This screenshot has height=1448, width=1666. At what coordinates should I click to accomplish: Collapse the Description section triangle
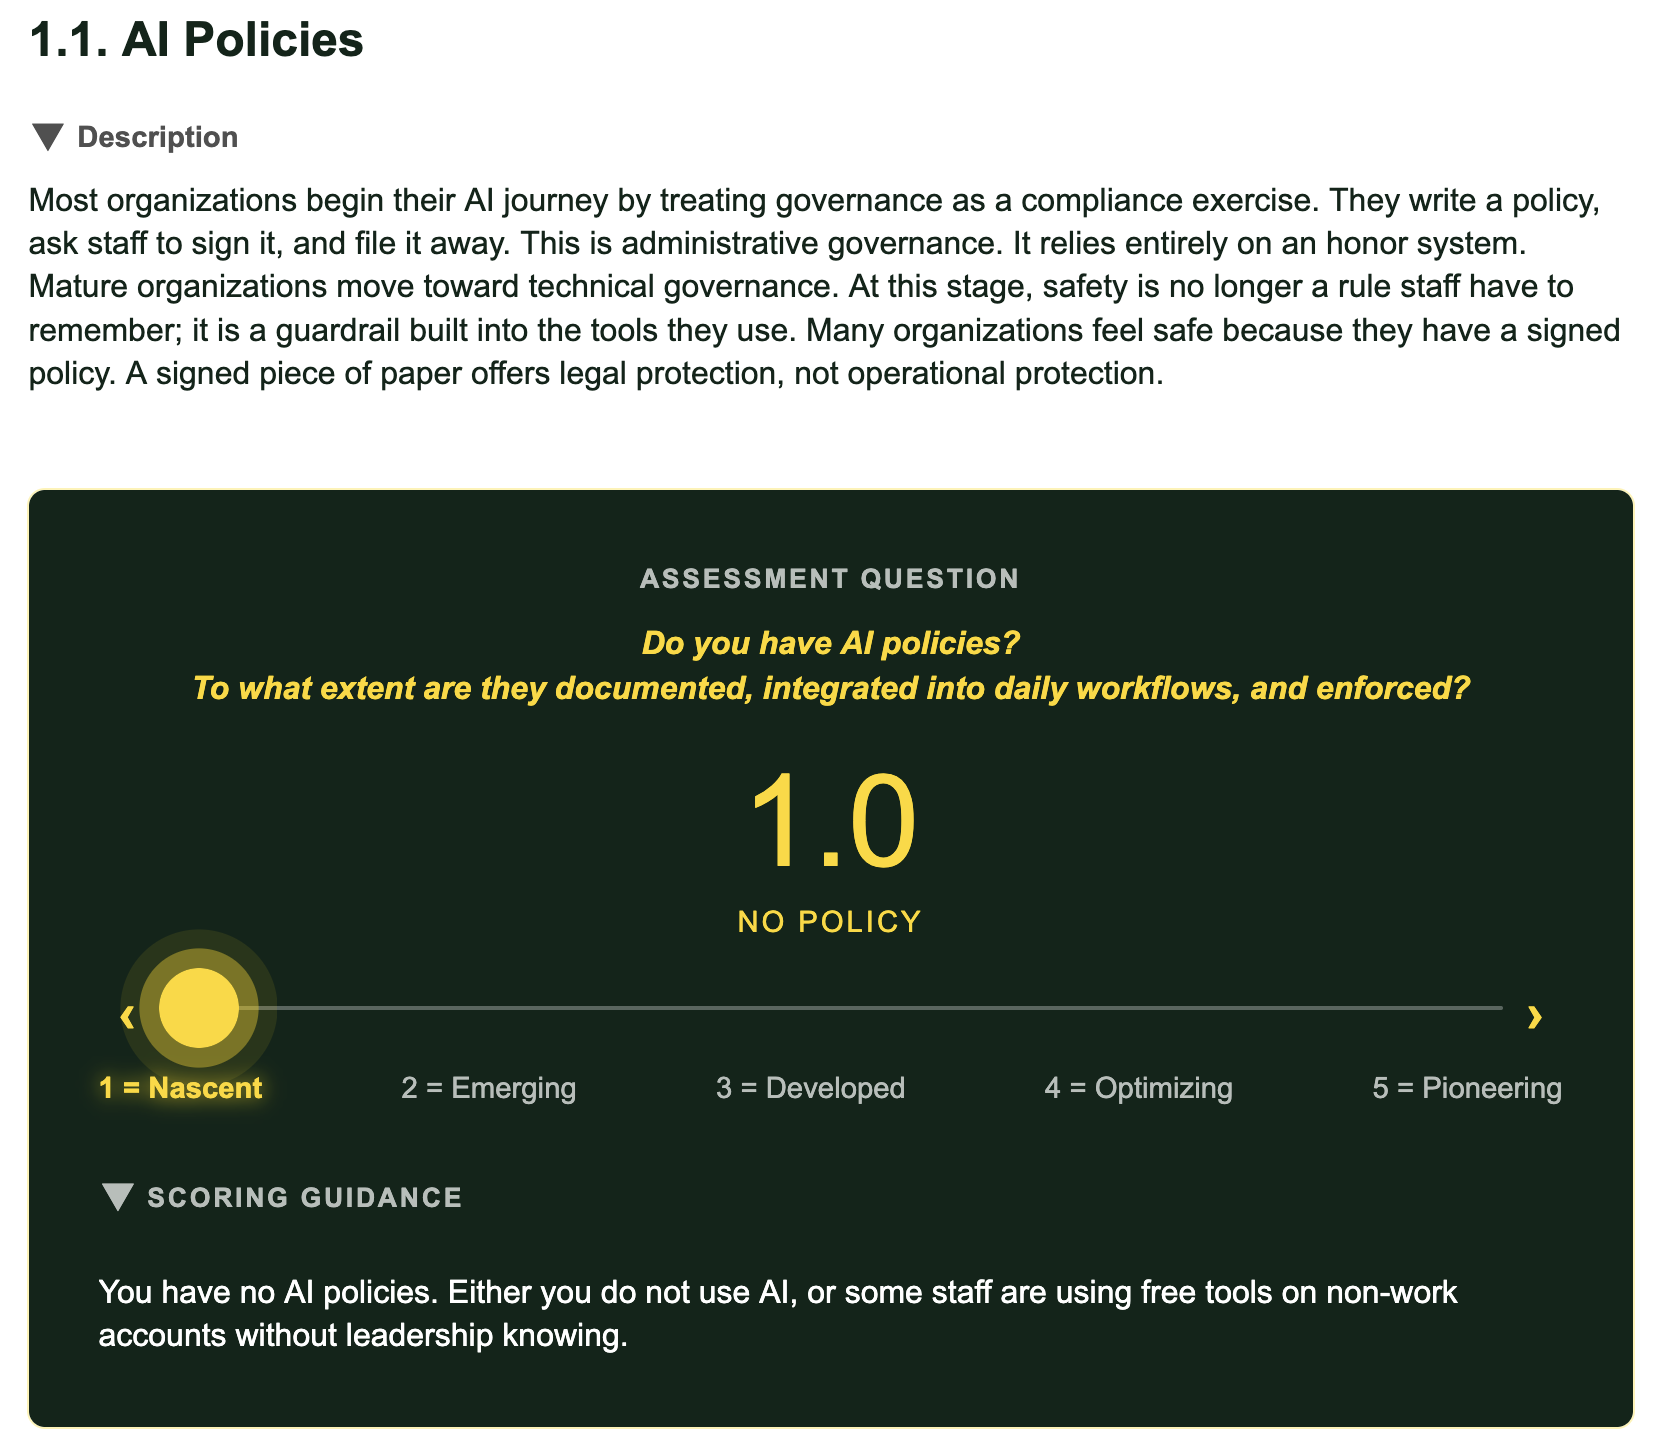click(x=48, y=137)
